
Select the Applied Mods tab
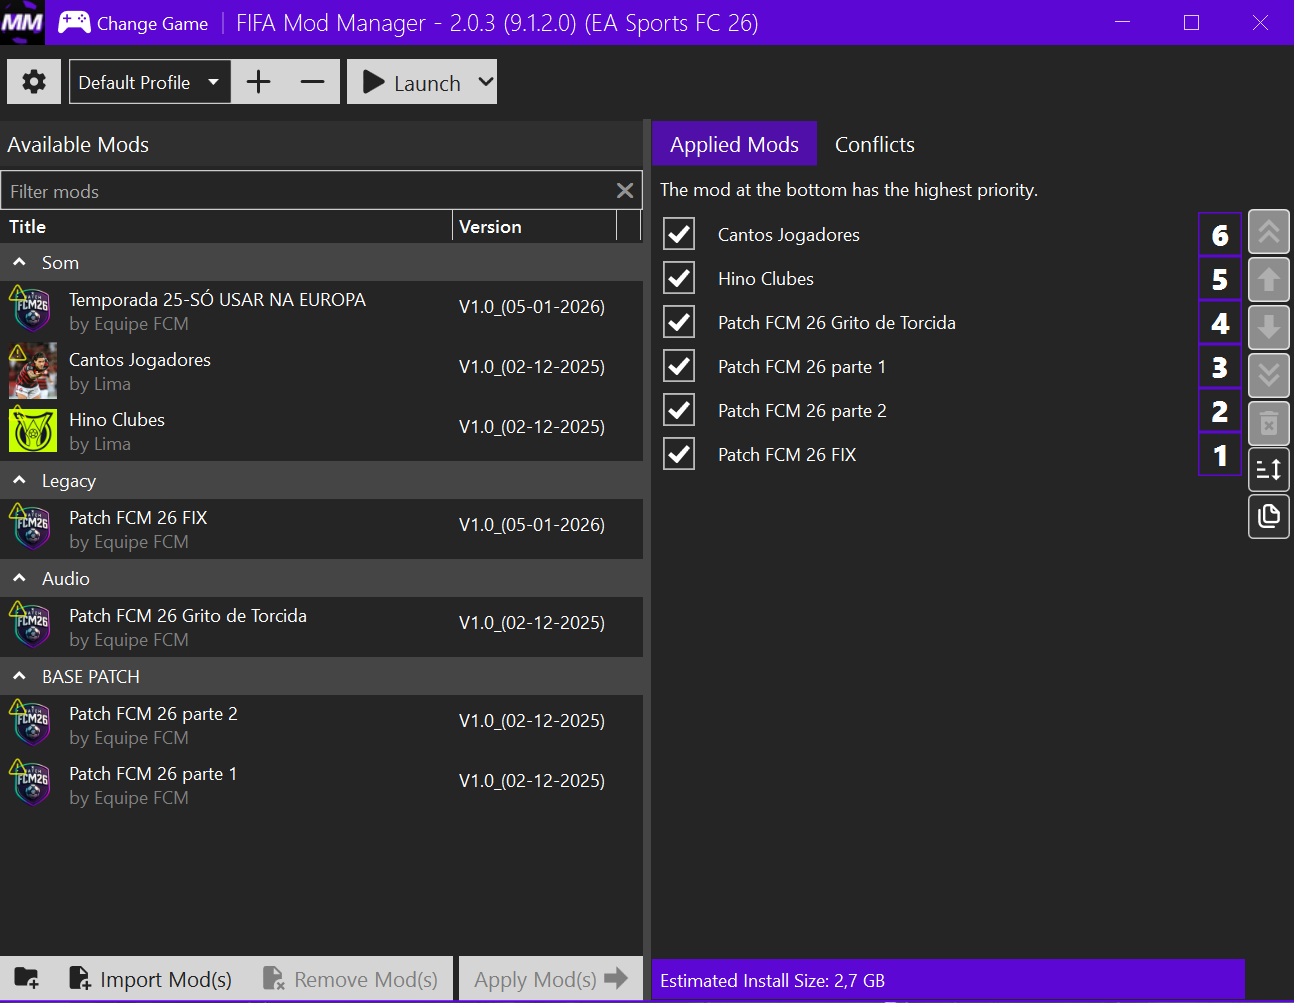coord(734,145)
